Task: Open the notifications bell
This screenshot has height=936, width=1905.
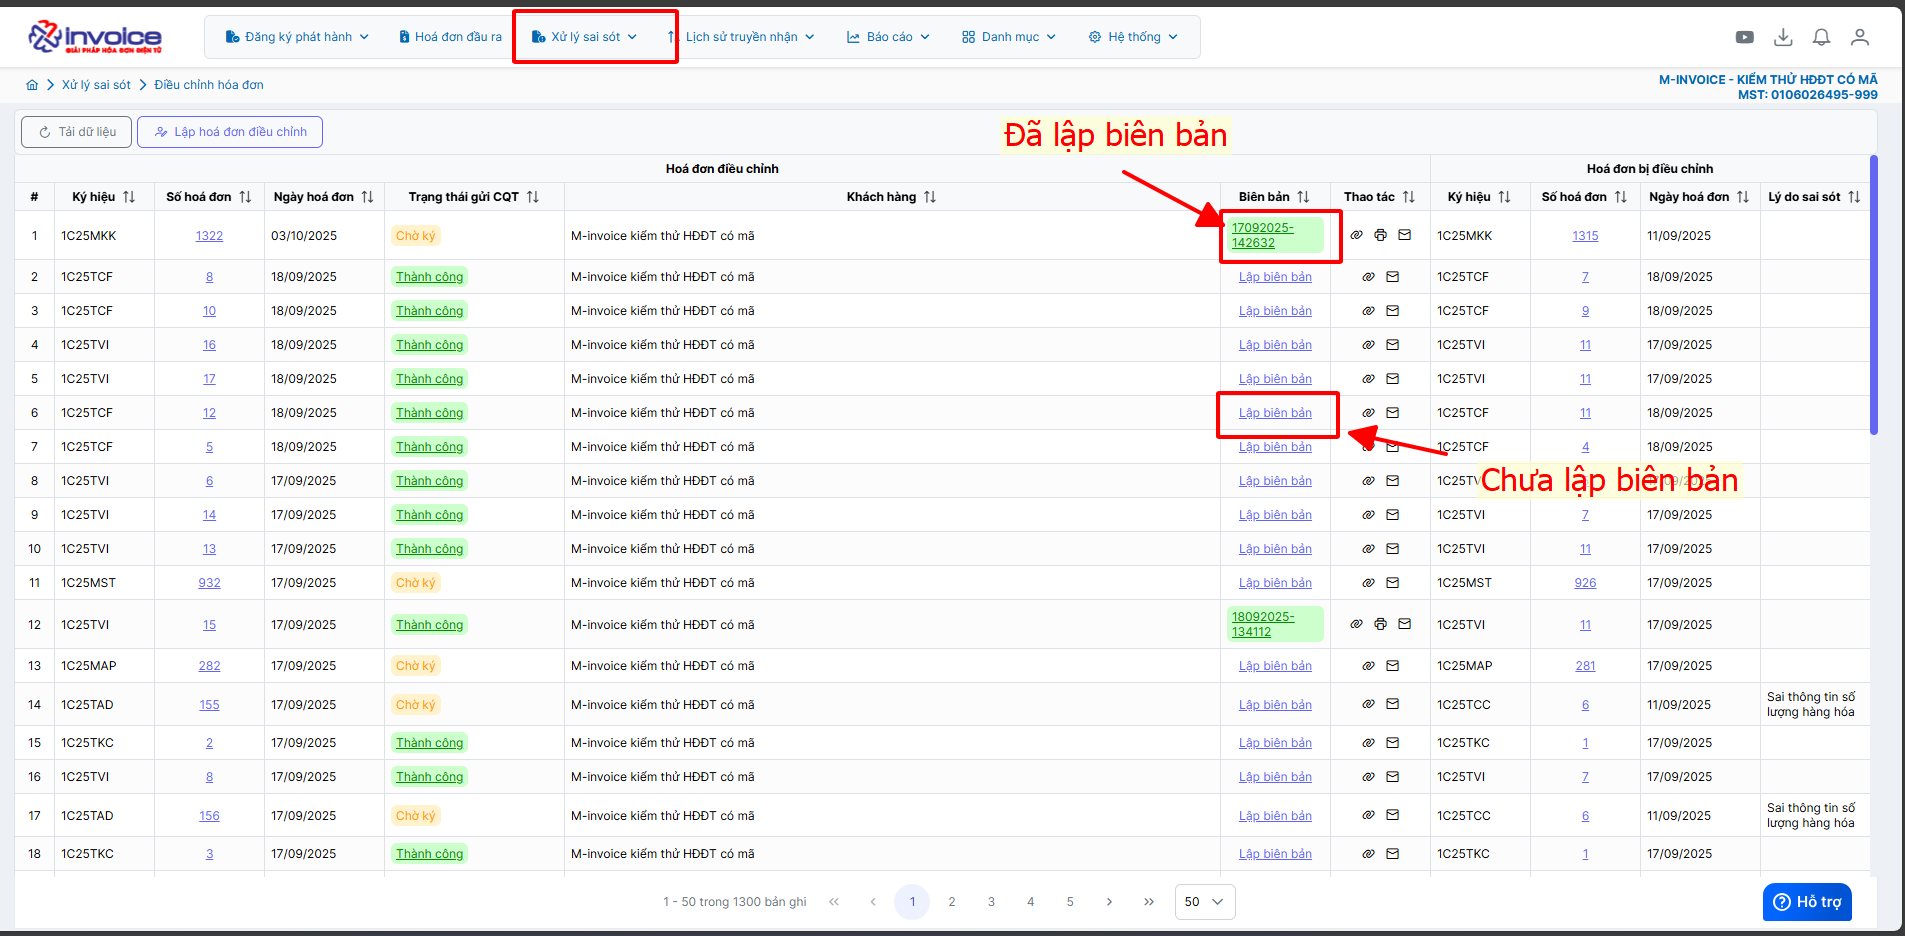Action: pos(1821,37)
